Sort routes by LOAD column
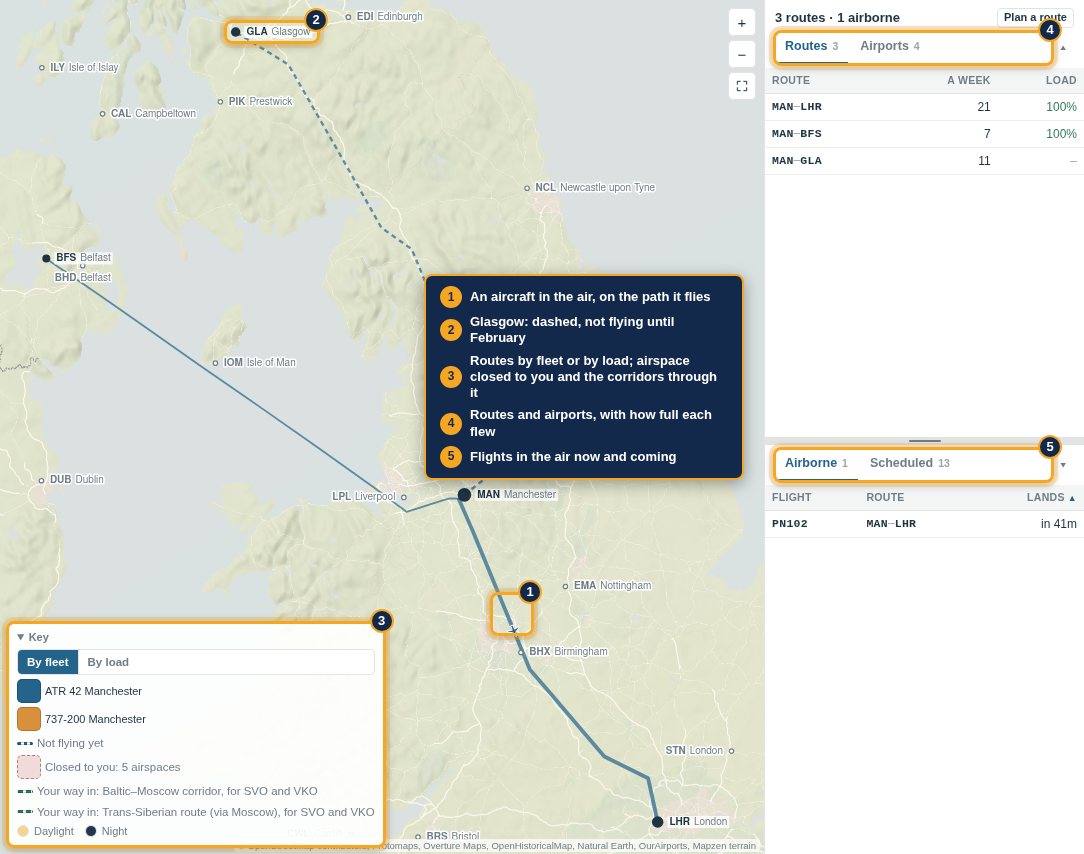Viewport: 1084px width, 854px height. [1060, 80]
